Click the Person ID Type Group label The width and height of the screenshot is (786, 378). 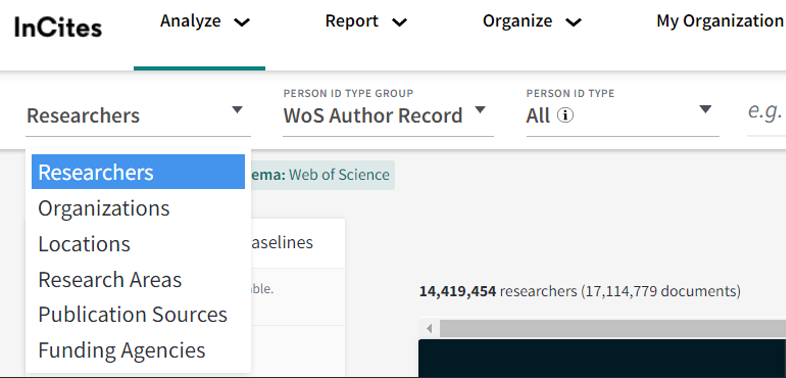[x=348, y=94]
